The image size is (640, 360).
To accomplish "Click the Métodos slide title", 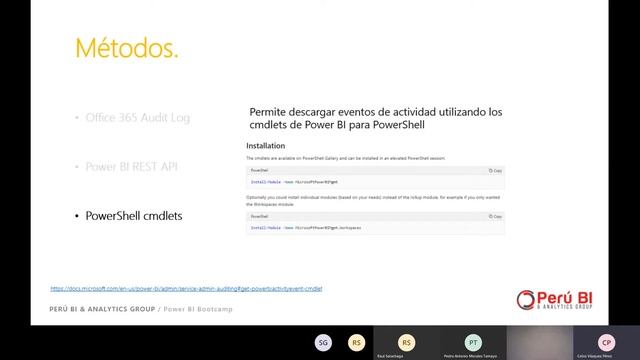I will 127,48.
